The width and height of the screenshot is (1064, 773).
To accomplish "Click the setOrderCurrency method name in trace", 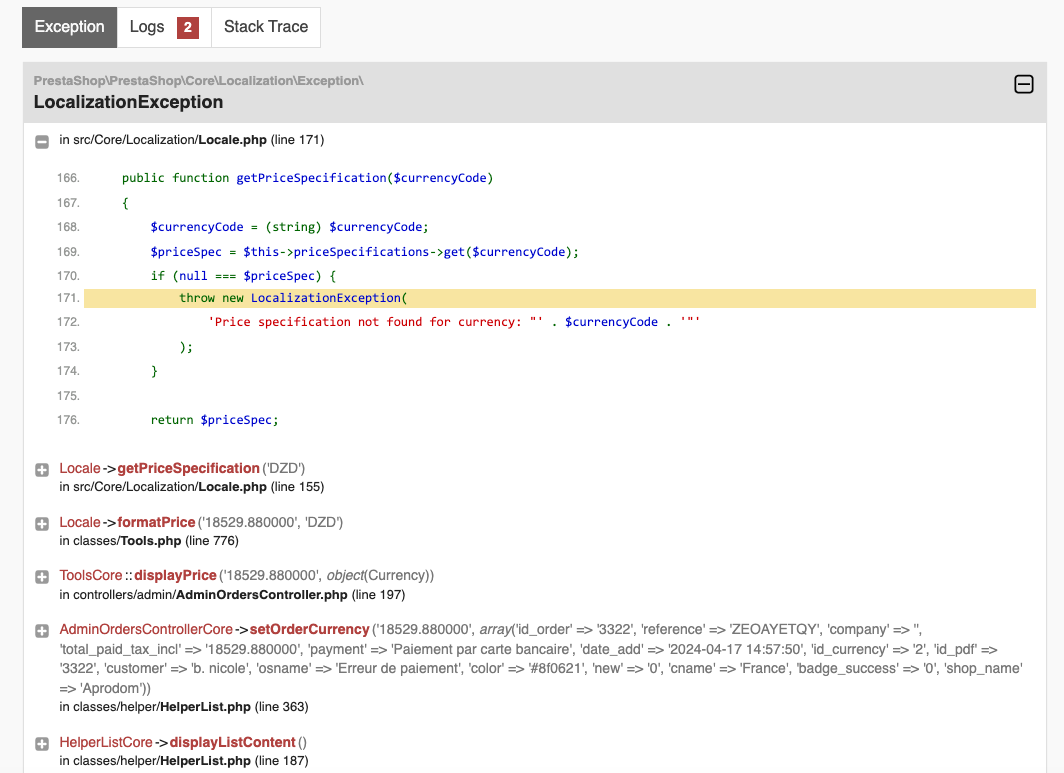I will coord(309,629).
